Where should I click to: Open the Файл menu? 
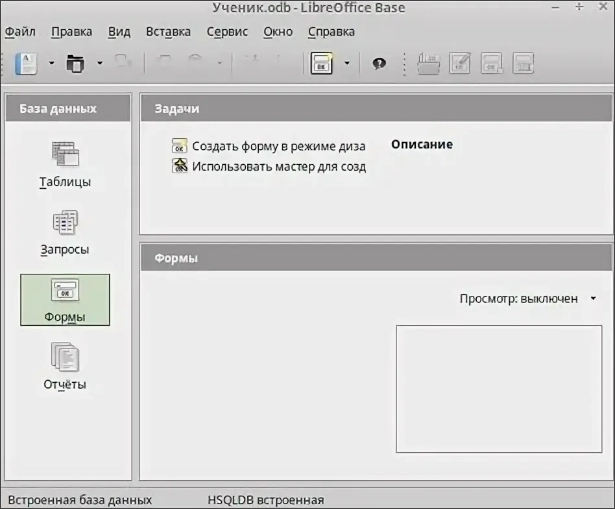tap(20, 32)
